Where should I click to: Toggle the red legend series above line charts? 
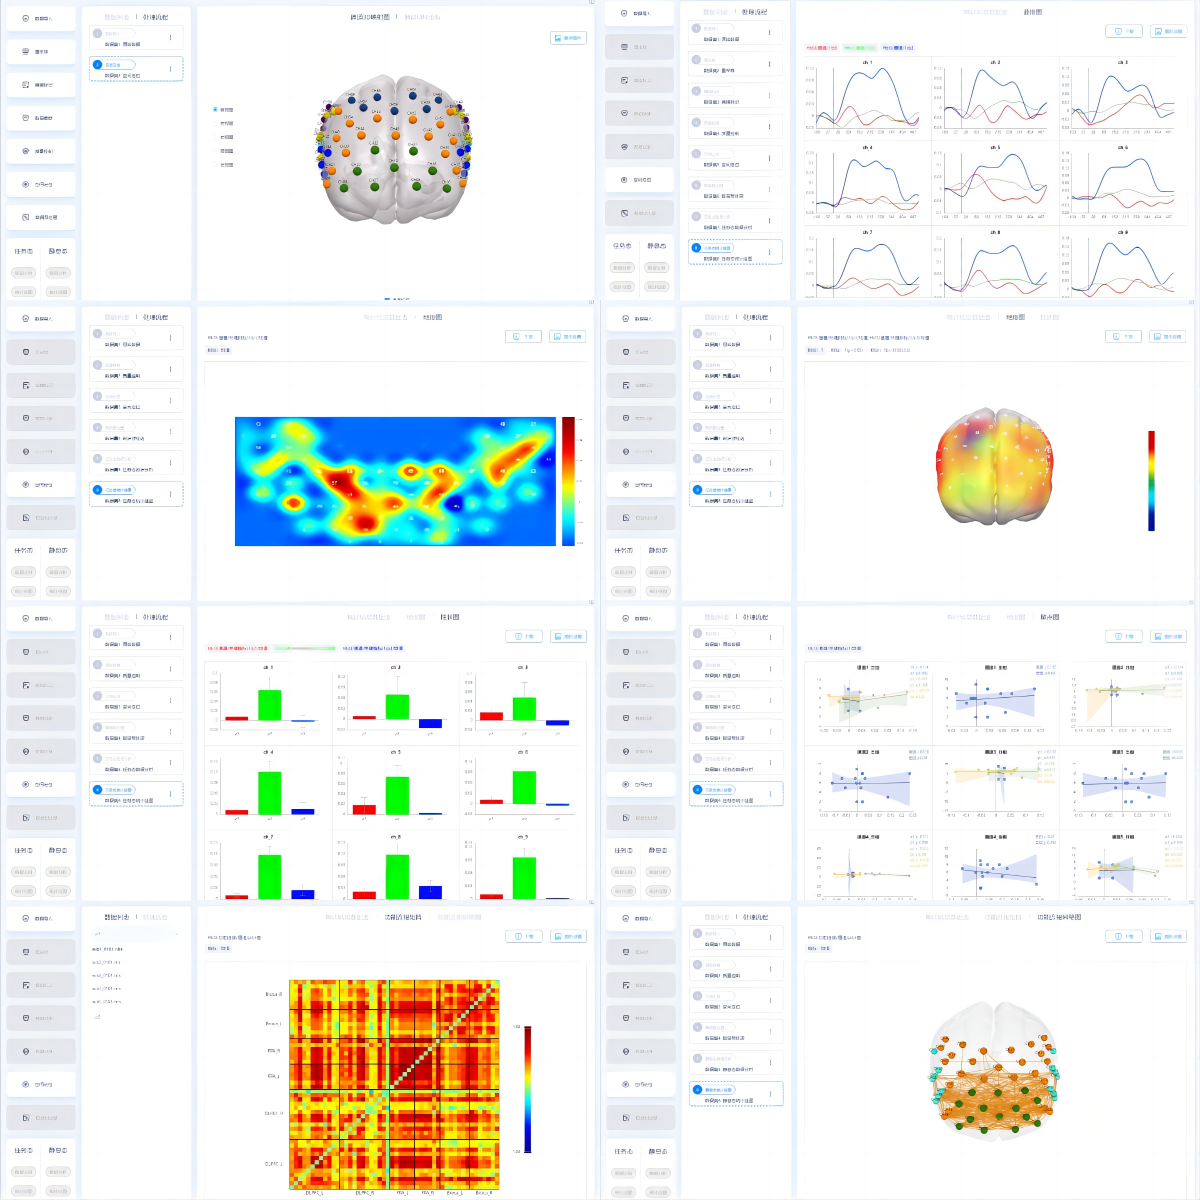pos(822,47)
